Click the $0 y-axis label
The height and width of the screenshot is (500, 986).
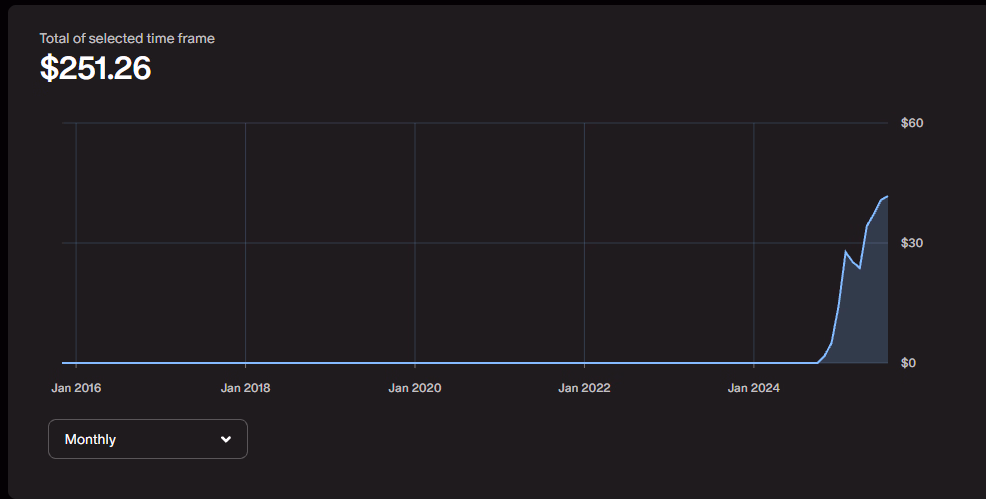(x=908, y=363)
